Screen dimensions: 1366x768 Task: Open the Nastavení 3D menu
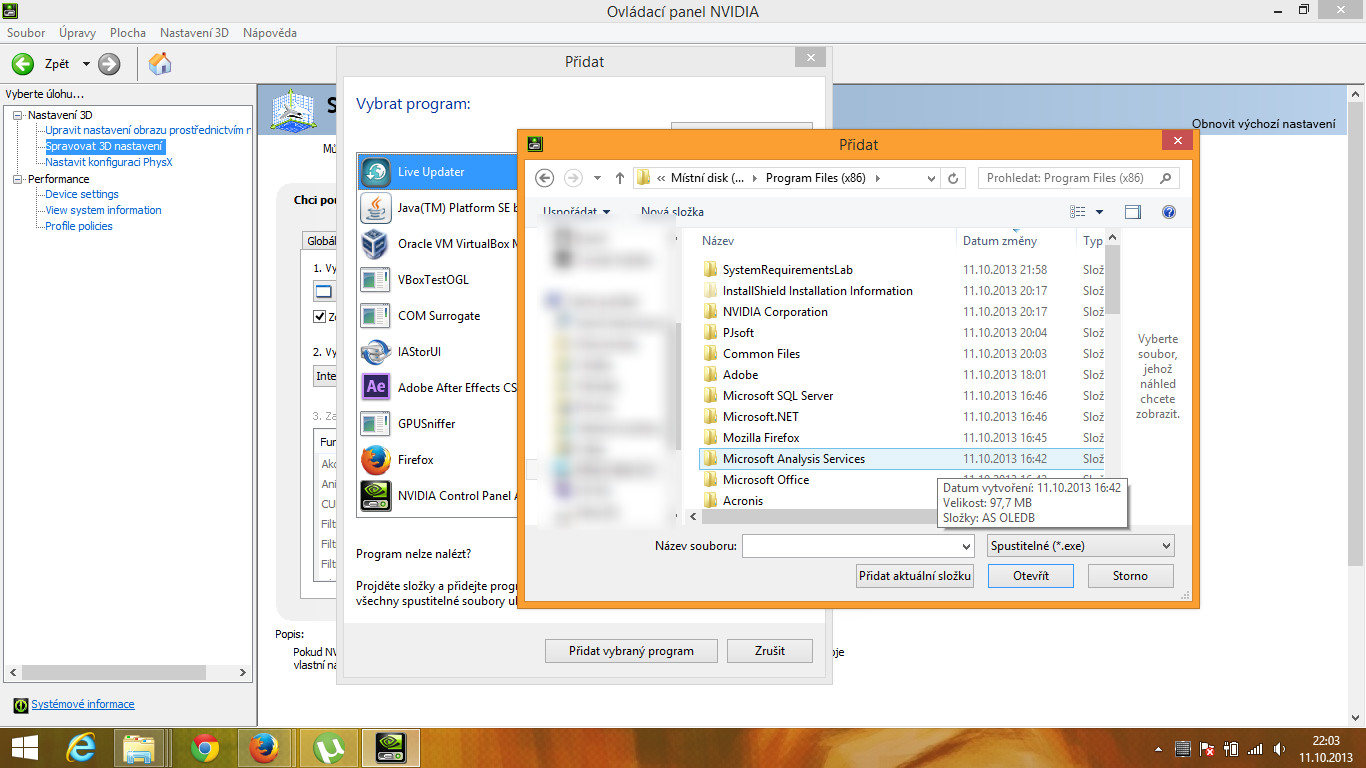coord(194,33)
